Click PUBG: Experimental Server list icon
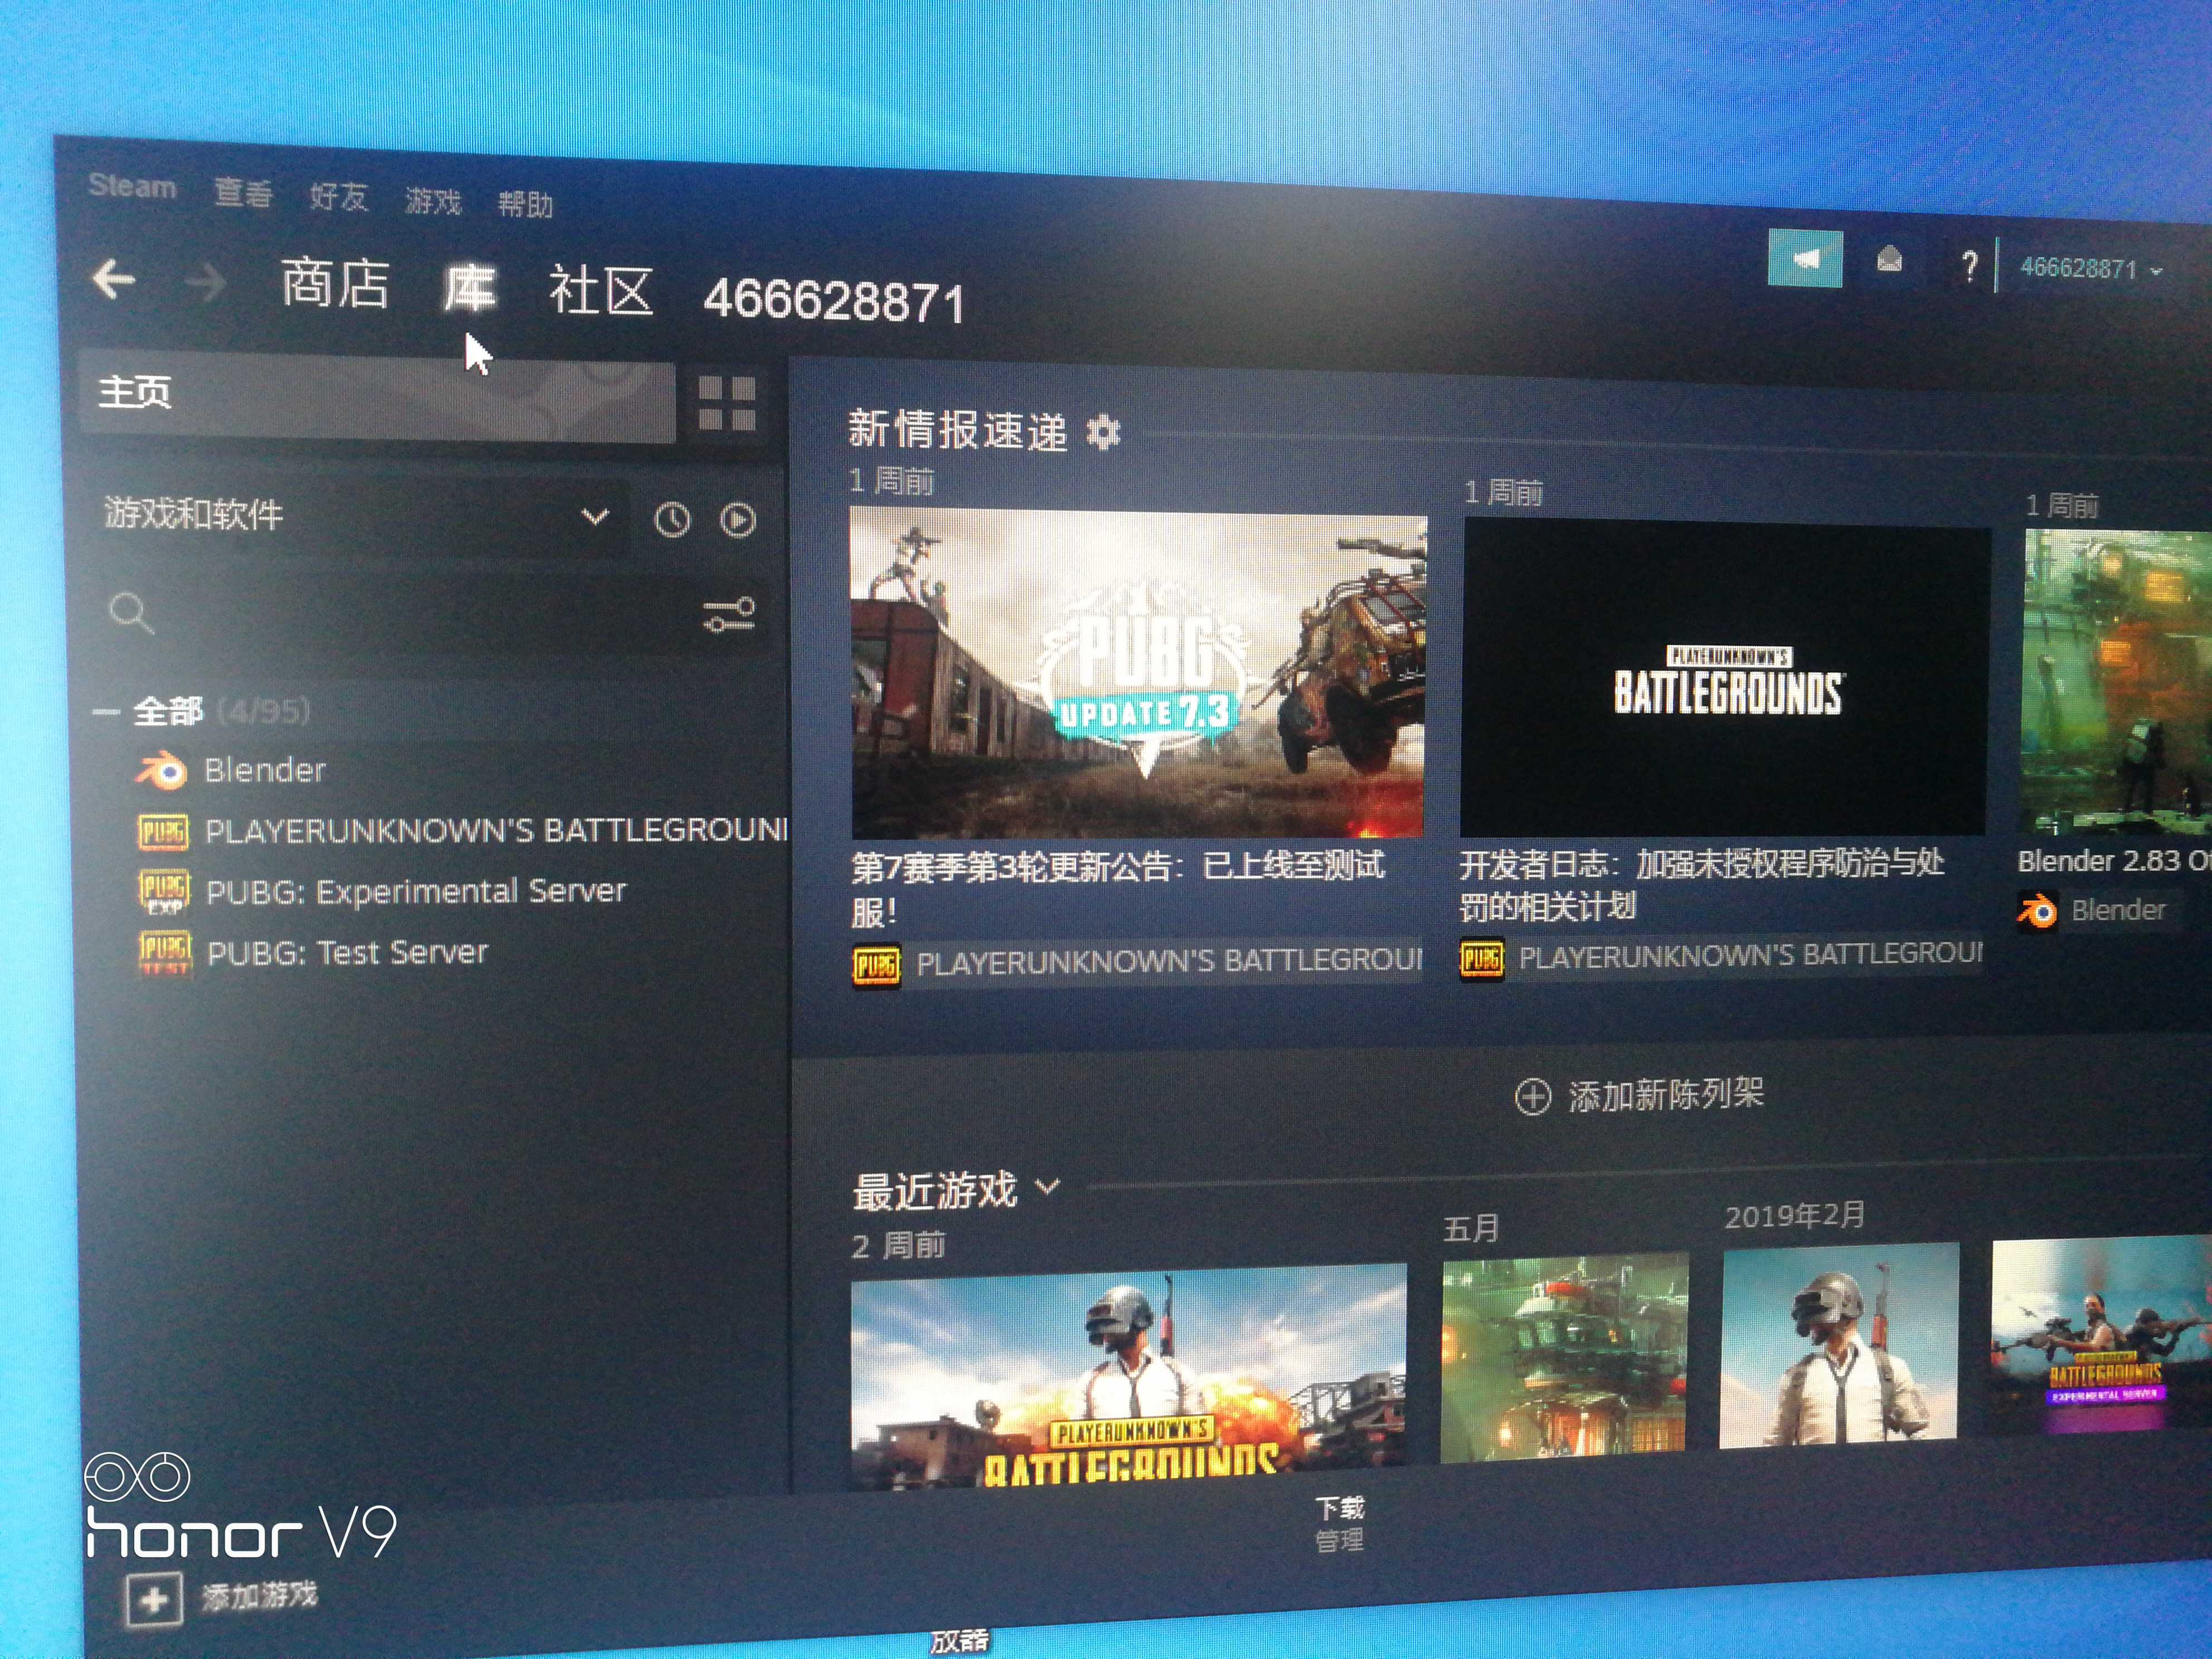The image size is (2212, 1659). [x=164, y=892]
